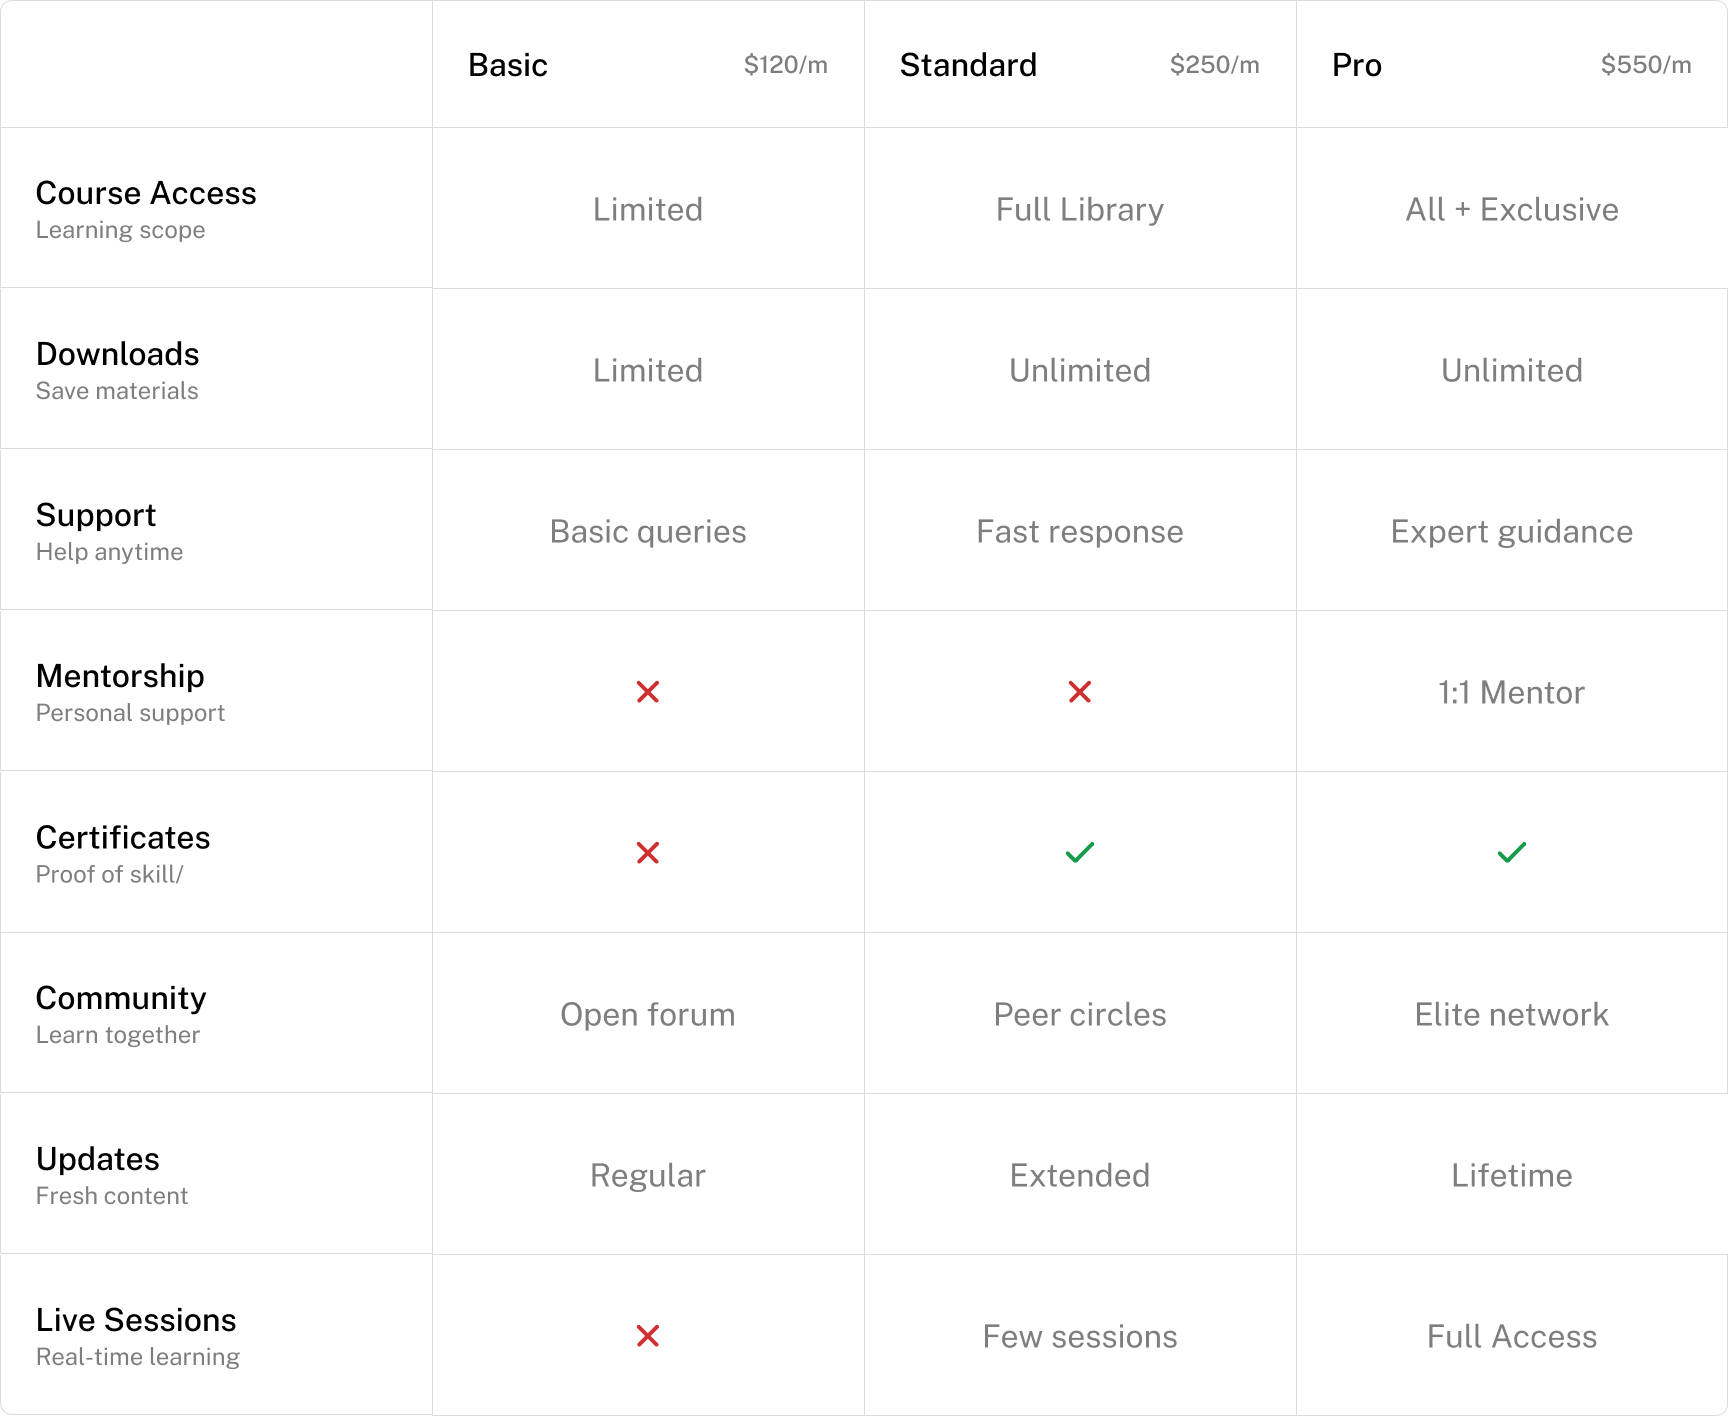Click the $550/m Pro price
The height and width of the screenshot is (1416, 1728).
coord(1646,65)
